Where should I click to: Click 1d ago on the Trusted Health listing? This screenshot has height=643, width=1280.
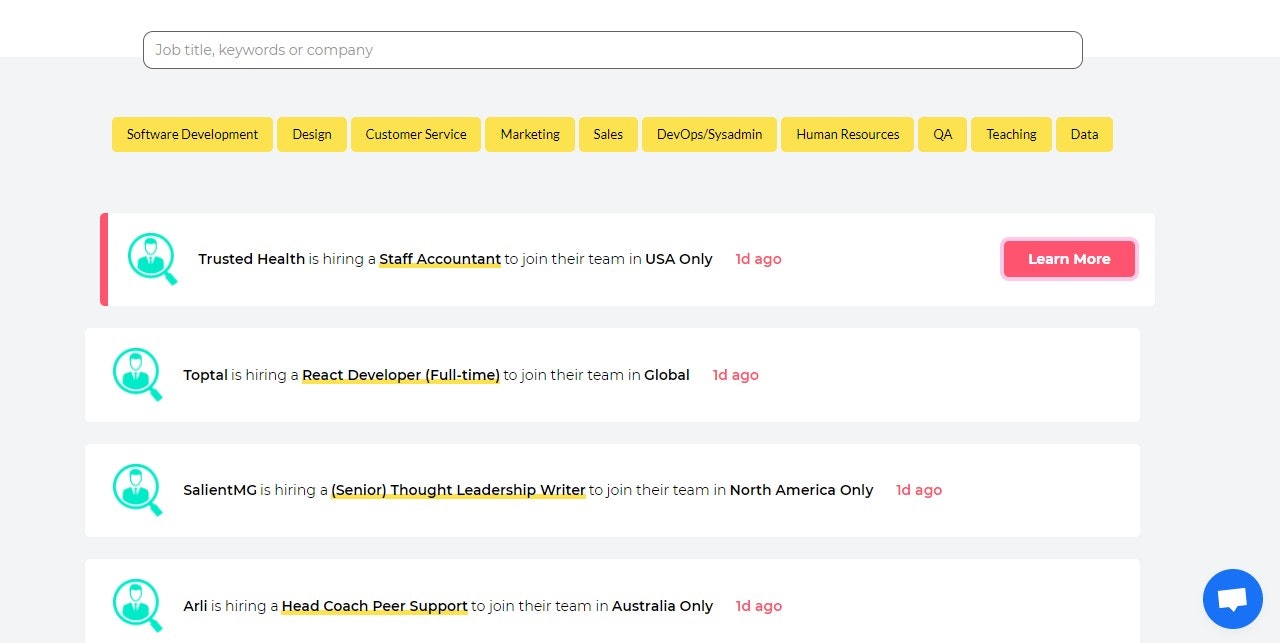click(x=759, y=259)
